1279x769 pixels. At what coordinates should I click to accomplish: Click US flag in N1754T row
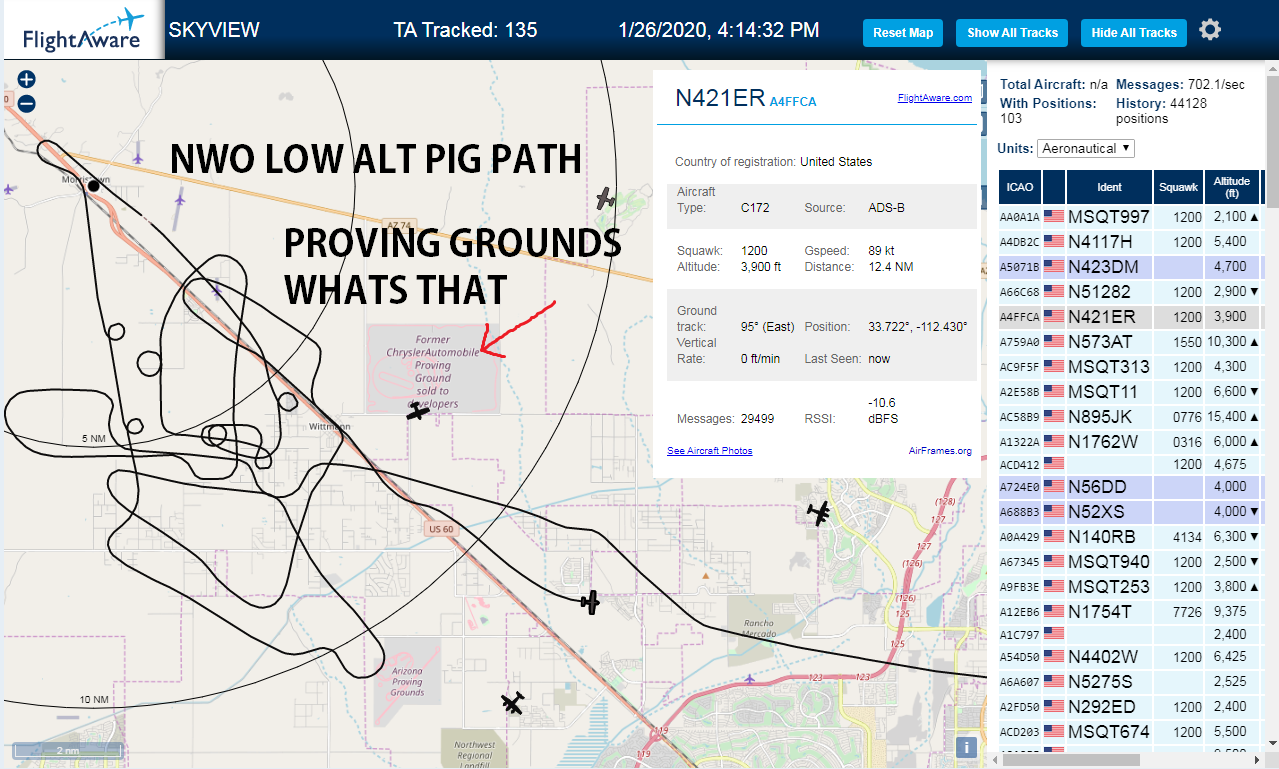pos(1053,611)
